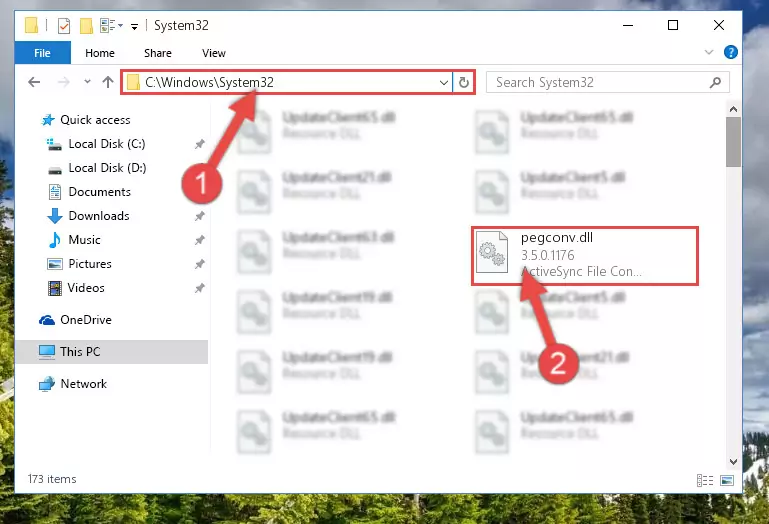The height and width of the screenshot is (524, 769).
Task: Click the scroll up arrow of file list
Action: click(733, 109)
